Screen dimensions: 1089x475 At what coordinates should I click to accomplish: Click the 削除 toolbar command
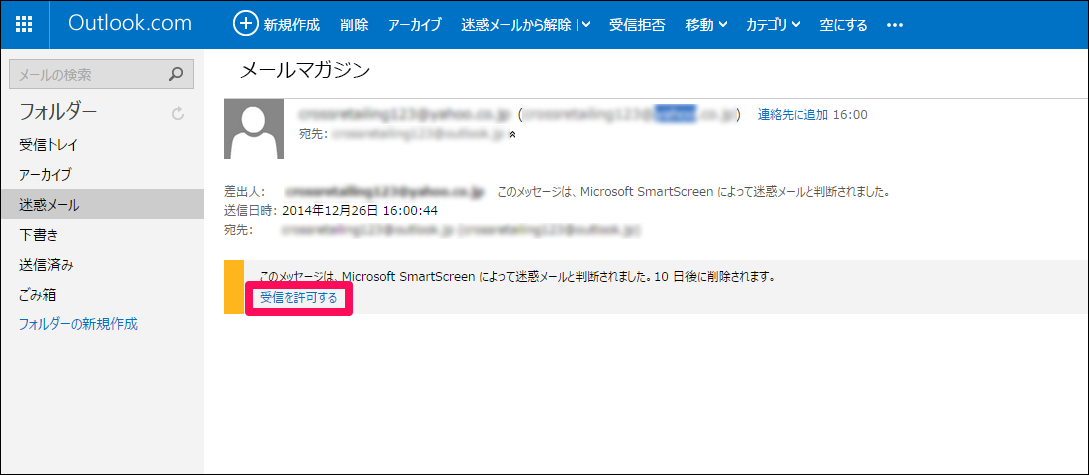click(354, 25)
